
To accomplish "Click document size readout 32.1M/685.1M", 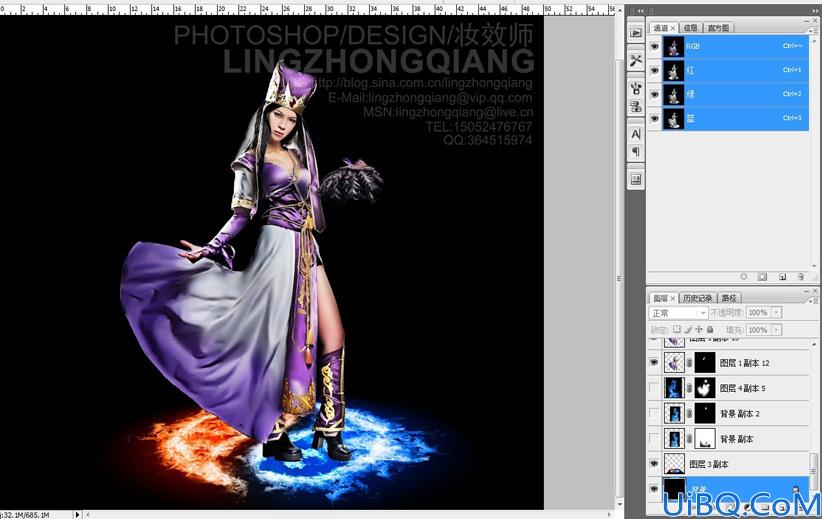I will pos(26,515).
